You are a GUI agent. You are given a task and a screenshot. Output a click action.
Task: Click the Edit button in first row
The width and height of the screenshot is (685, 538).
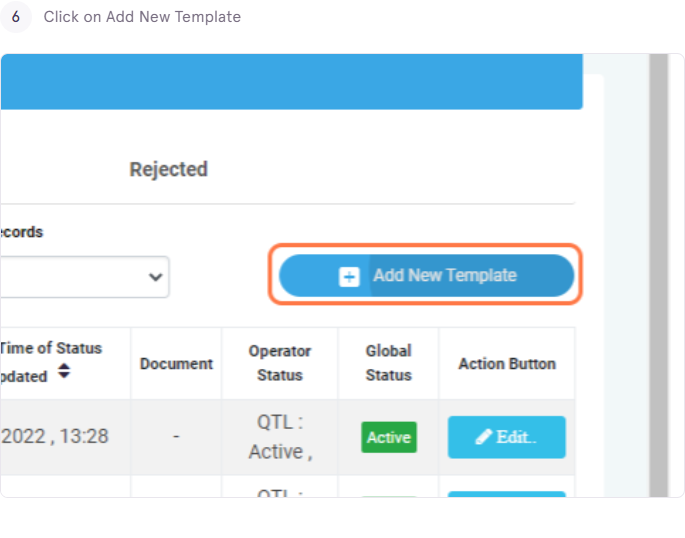click(507, 437)
